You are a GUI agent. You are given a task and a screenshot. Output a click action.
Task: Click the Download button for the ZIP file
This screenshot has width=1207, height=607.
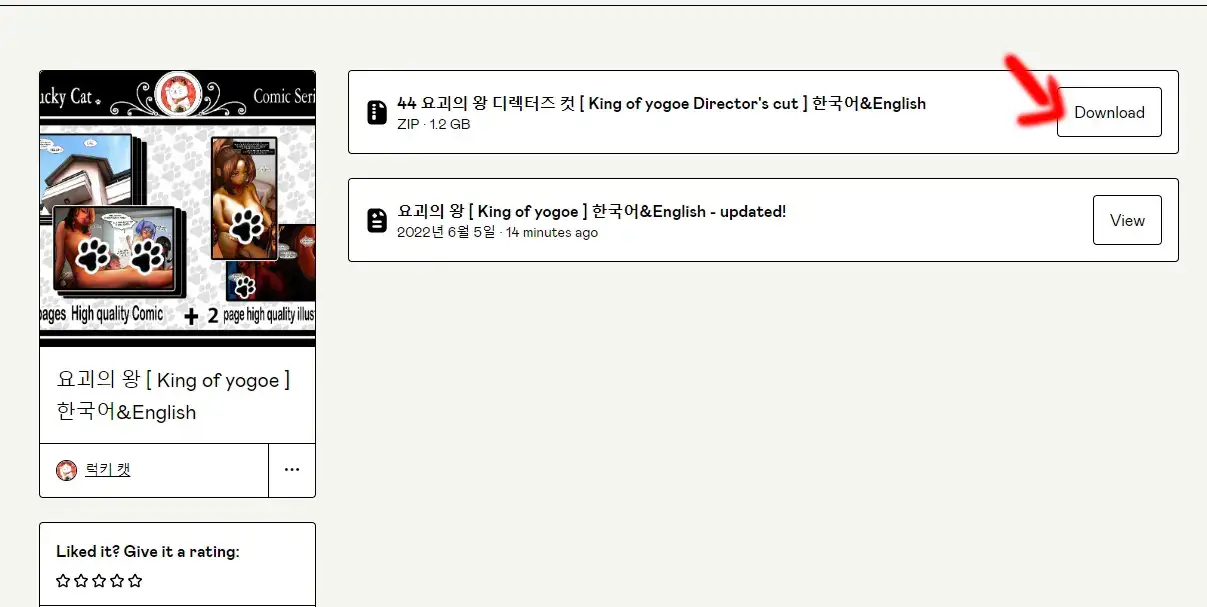[1109, 112]
